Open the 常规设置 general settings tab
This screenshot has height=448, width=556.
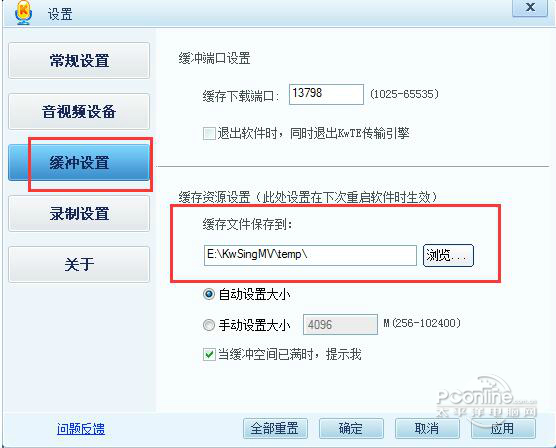[79, 60]
